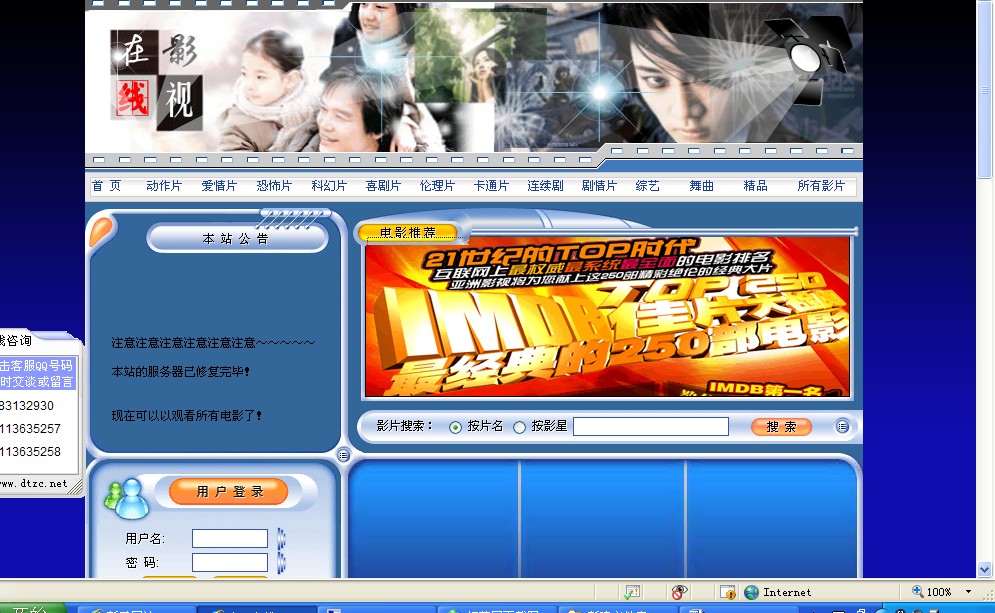
Task: View 所有影片 all movies list
Action: coord(821,186)
